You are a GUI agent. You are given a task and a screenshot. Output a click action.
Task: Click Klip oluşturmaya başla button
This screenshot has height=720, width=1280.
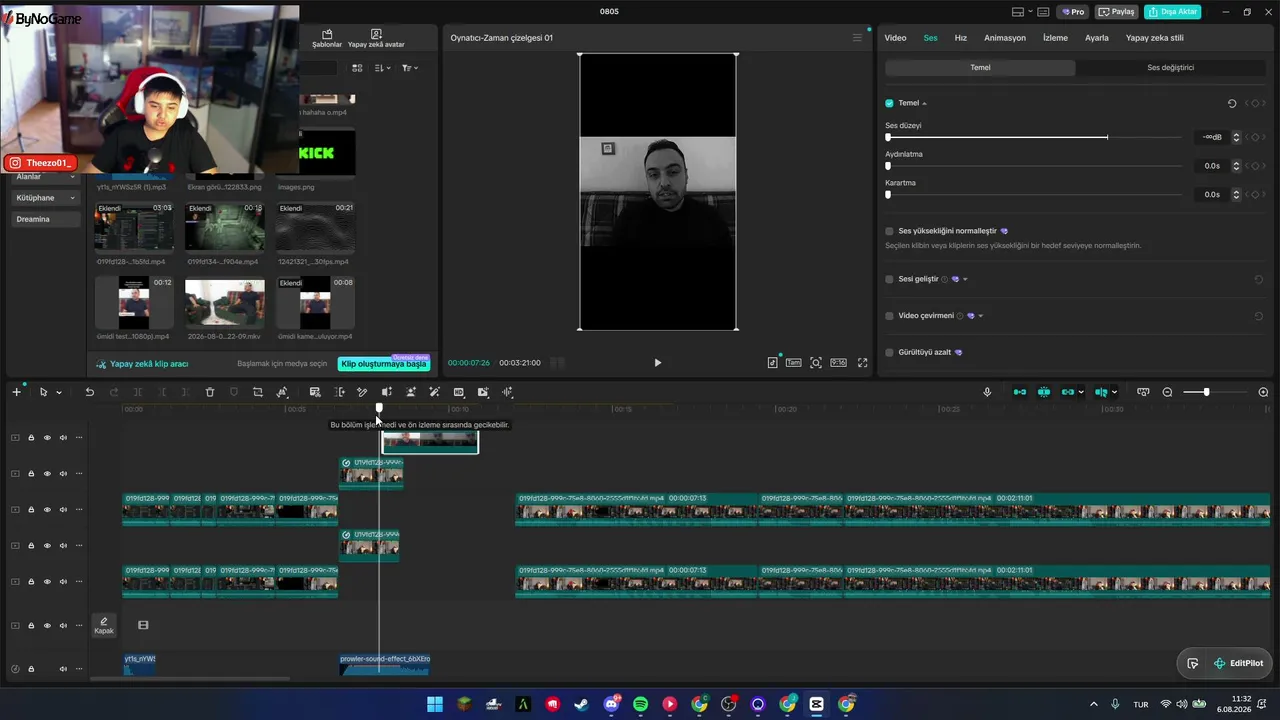click(x=384, y=364)
